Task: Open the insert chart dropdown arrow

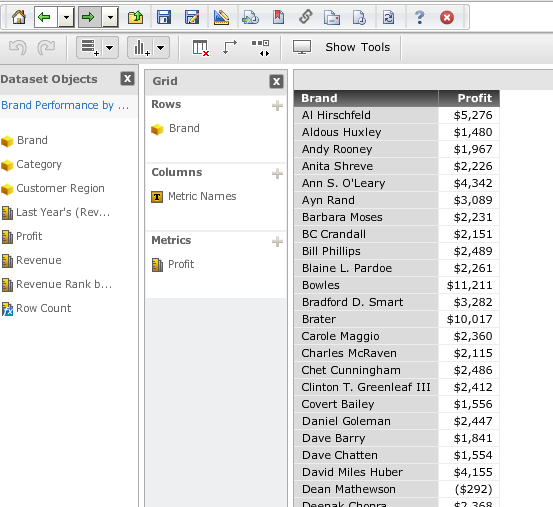Action: (x=161, y=47)
